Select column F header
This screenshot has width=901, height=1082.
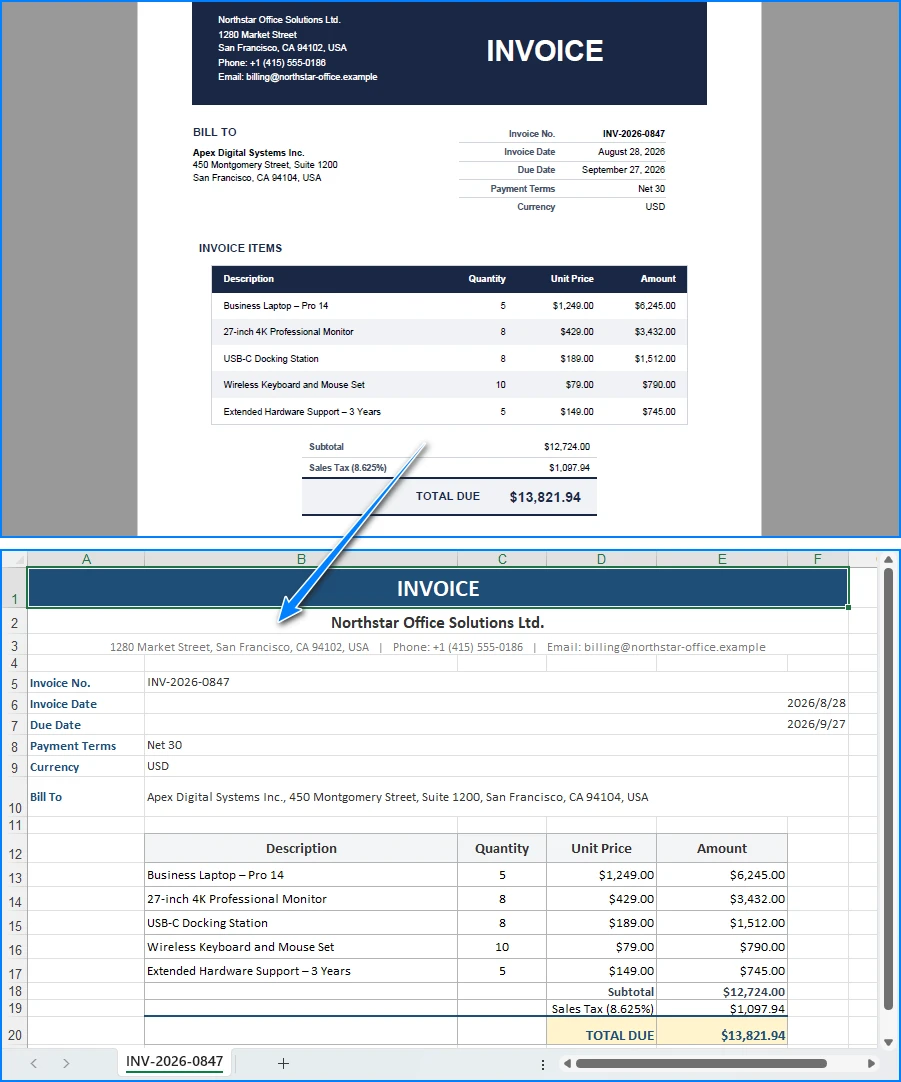pos(818,559)
